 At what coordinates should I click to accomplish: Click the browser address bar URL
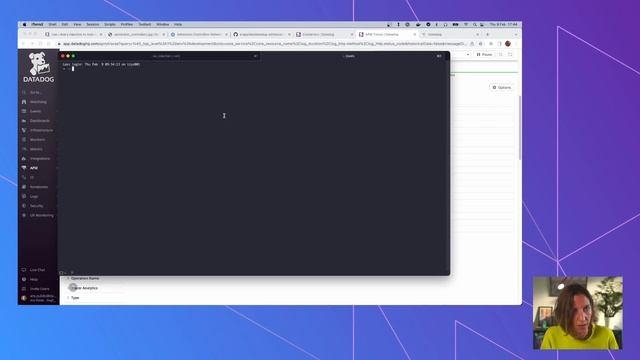coord(263,44)
